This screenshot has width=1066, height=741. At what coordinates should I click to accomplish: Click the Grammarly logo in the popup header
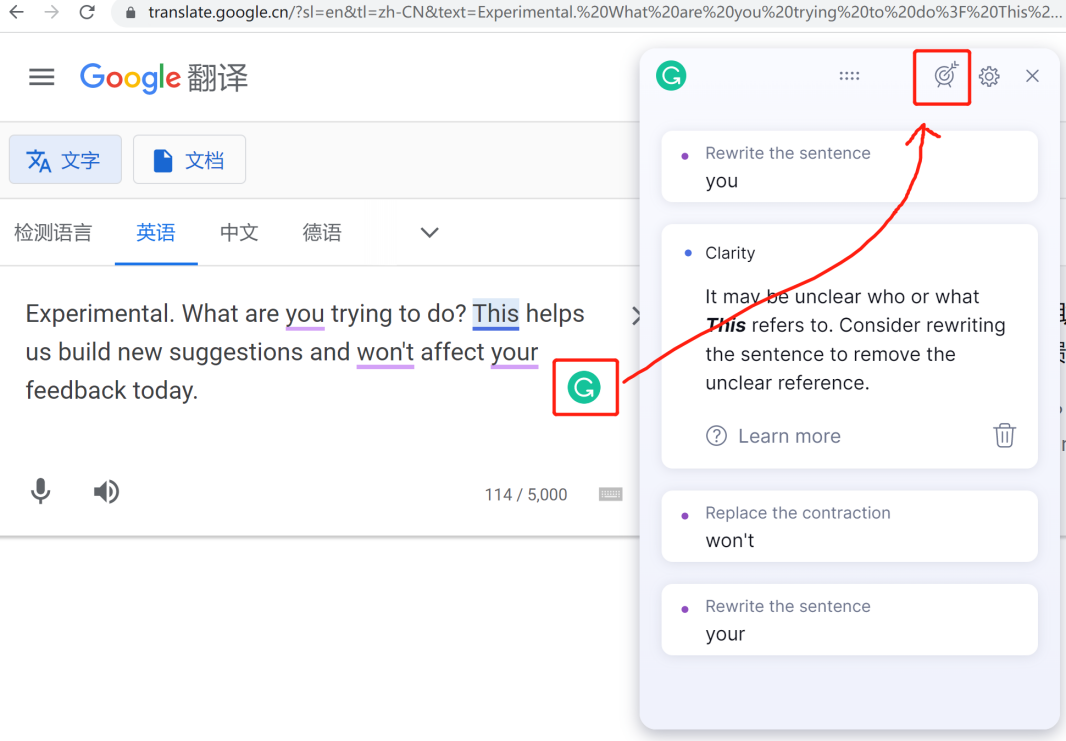click(671, 75)
